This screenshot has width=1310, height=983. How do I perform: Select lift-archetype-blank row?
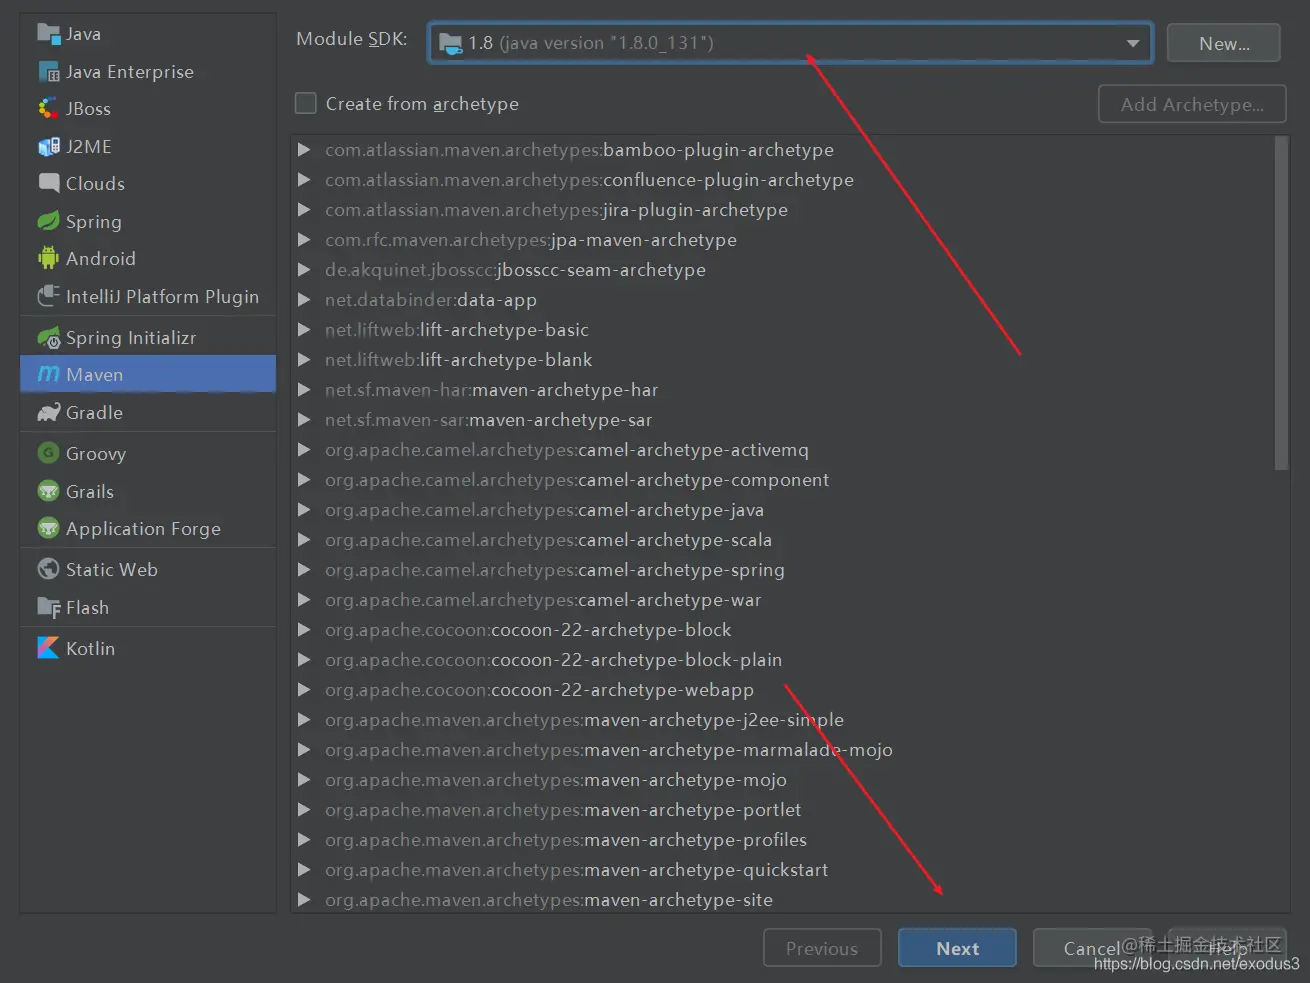[783, 360]
